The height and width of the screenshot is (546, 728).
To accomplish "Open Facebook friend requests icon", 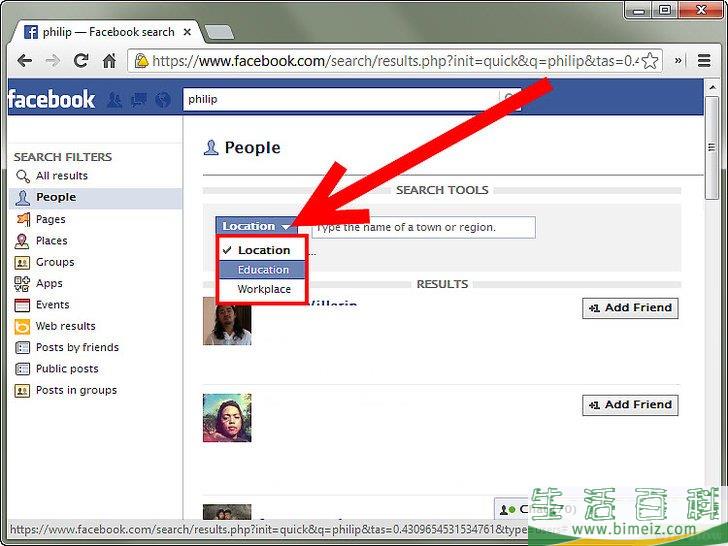I will (x=115, y=99).
